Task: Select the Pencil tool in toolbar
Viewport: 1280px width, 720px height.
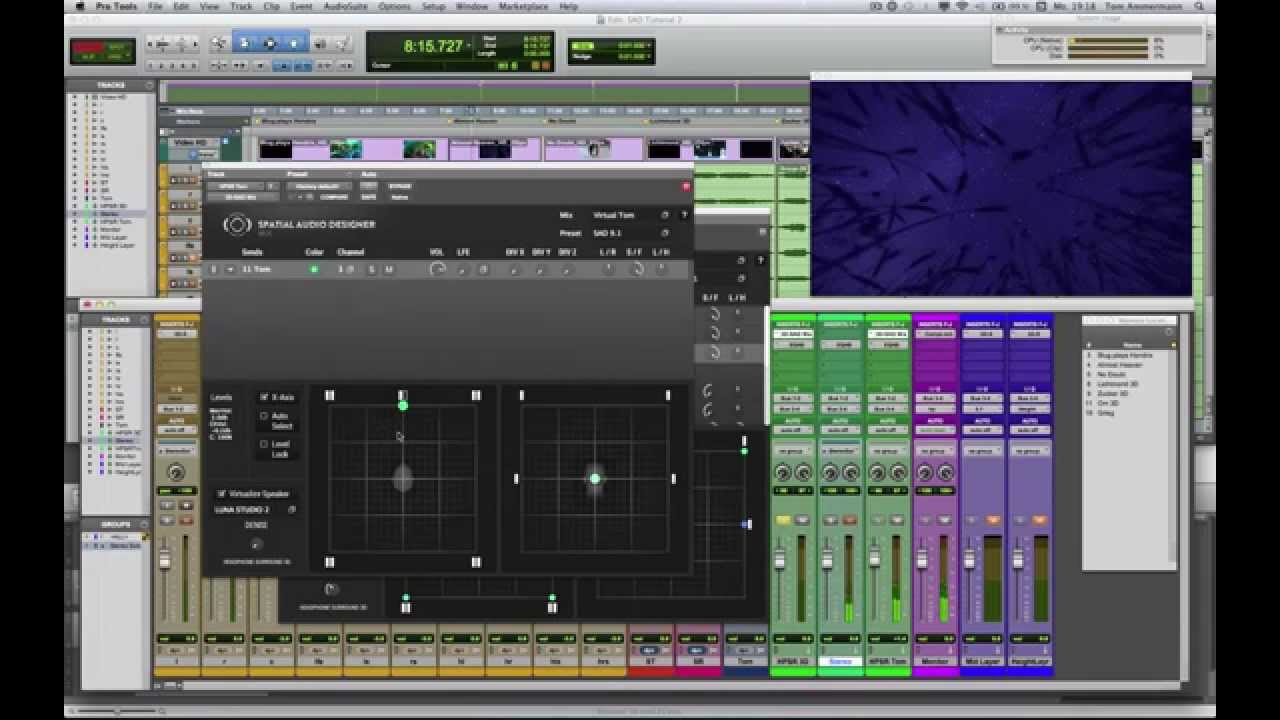Action: [x=341, y=43]
